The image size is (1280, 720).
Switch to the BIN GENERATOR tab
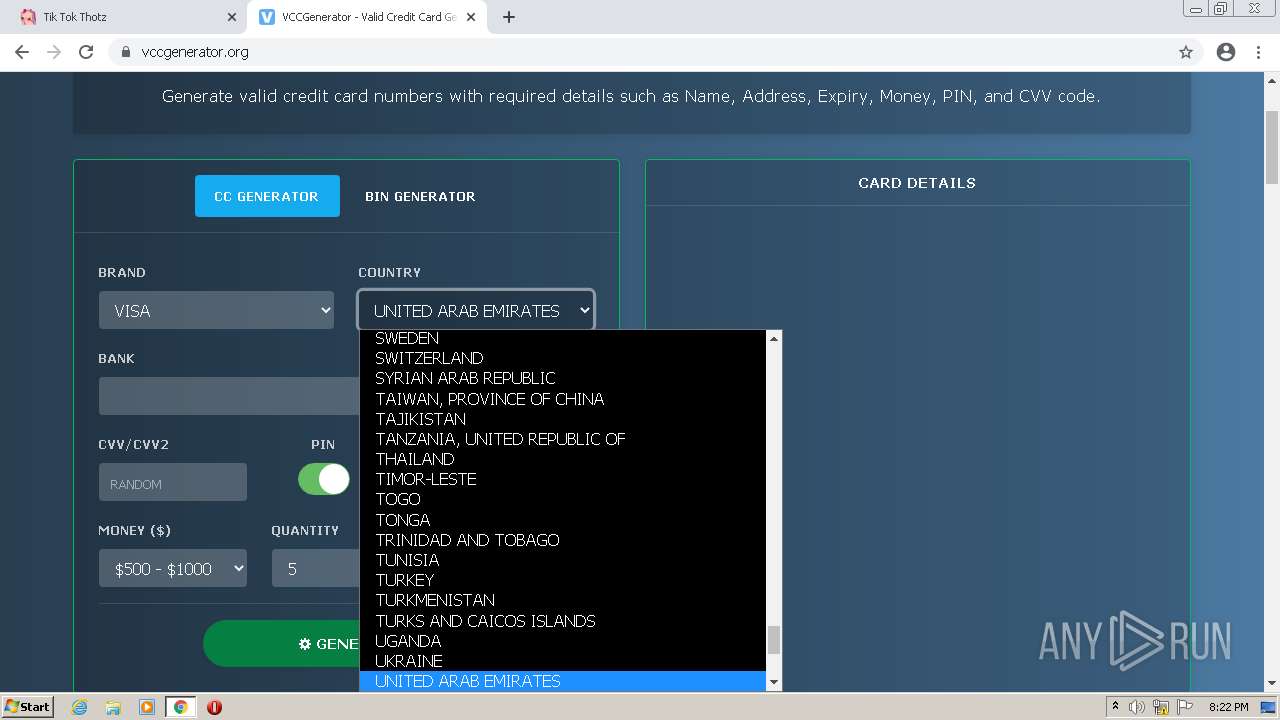click(420, 196)
